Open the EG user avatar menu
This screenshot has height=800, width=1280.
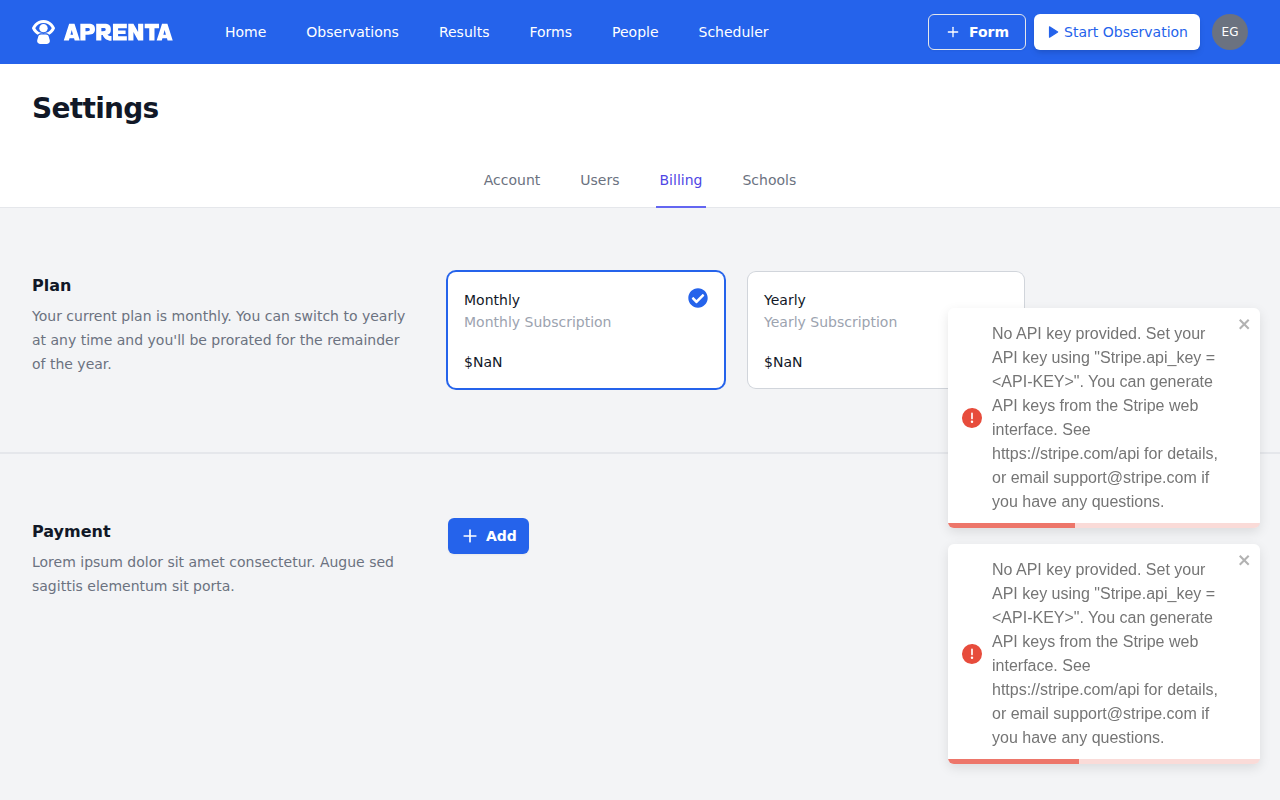tap(1229, 31)
